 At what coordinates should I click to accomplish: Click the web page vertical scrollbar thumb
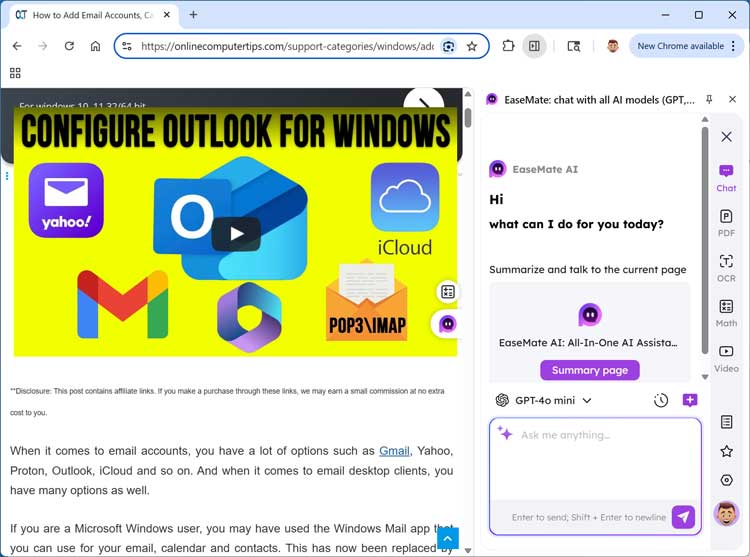468,118
